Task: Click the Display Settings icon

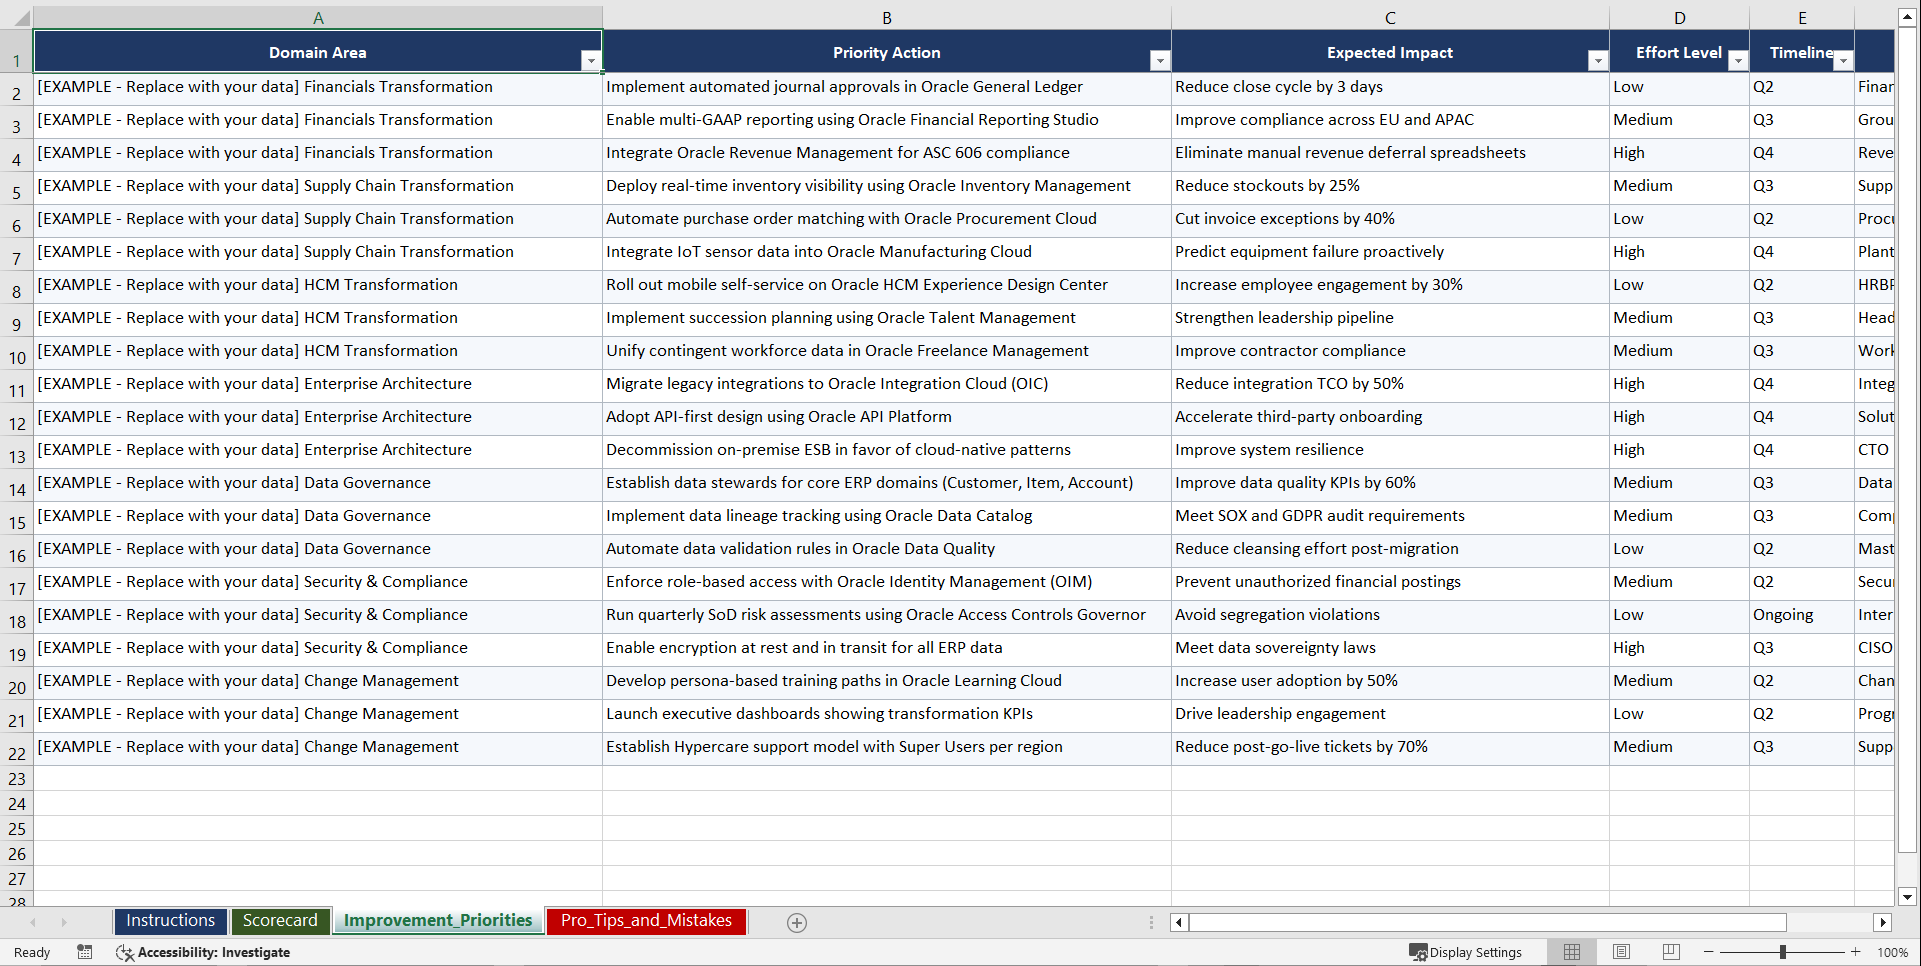Action: point(1466,952)
